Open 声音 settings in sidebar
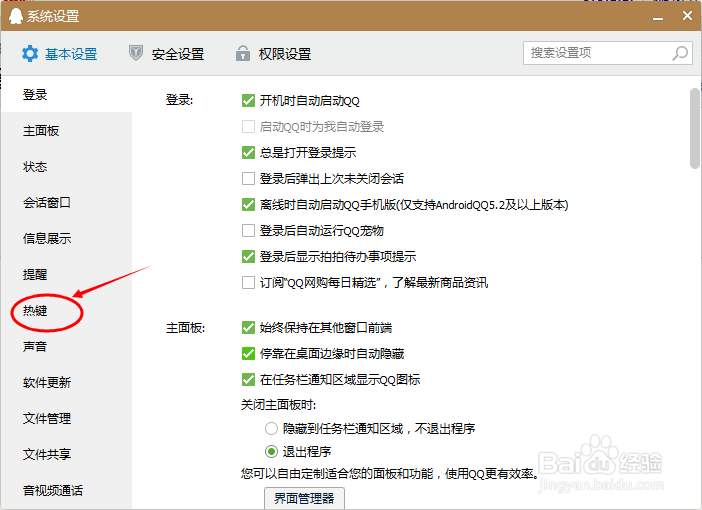 67,347
